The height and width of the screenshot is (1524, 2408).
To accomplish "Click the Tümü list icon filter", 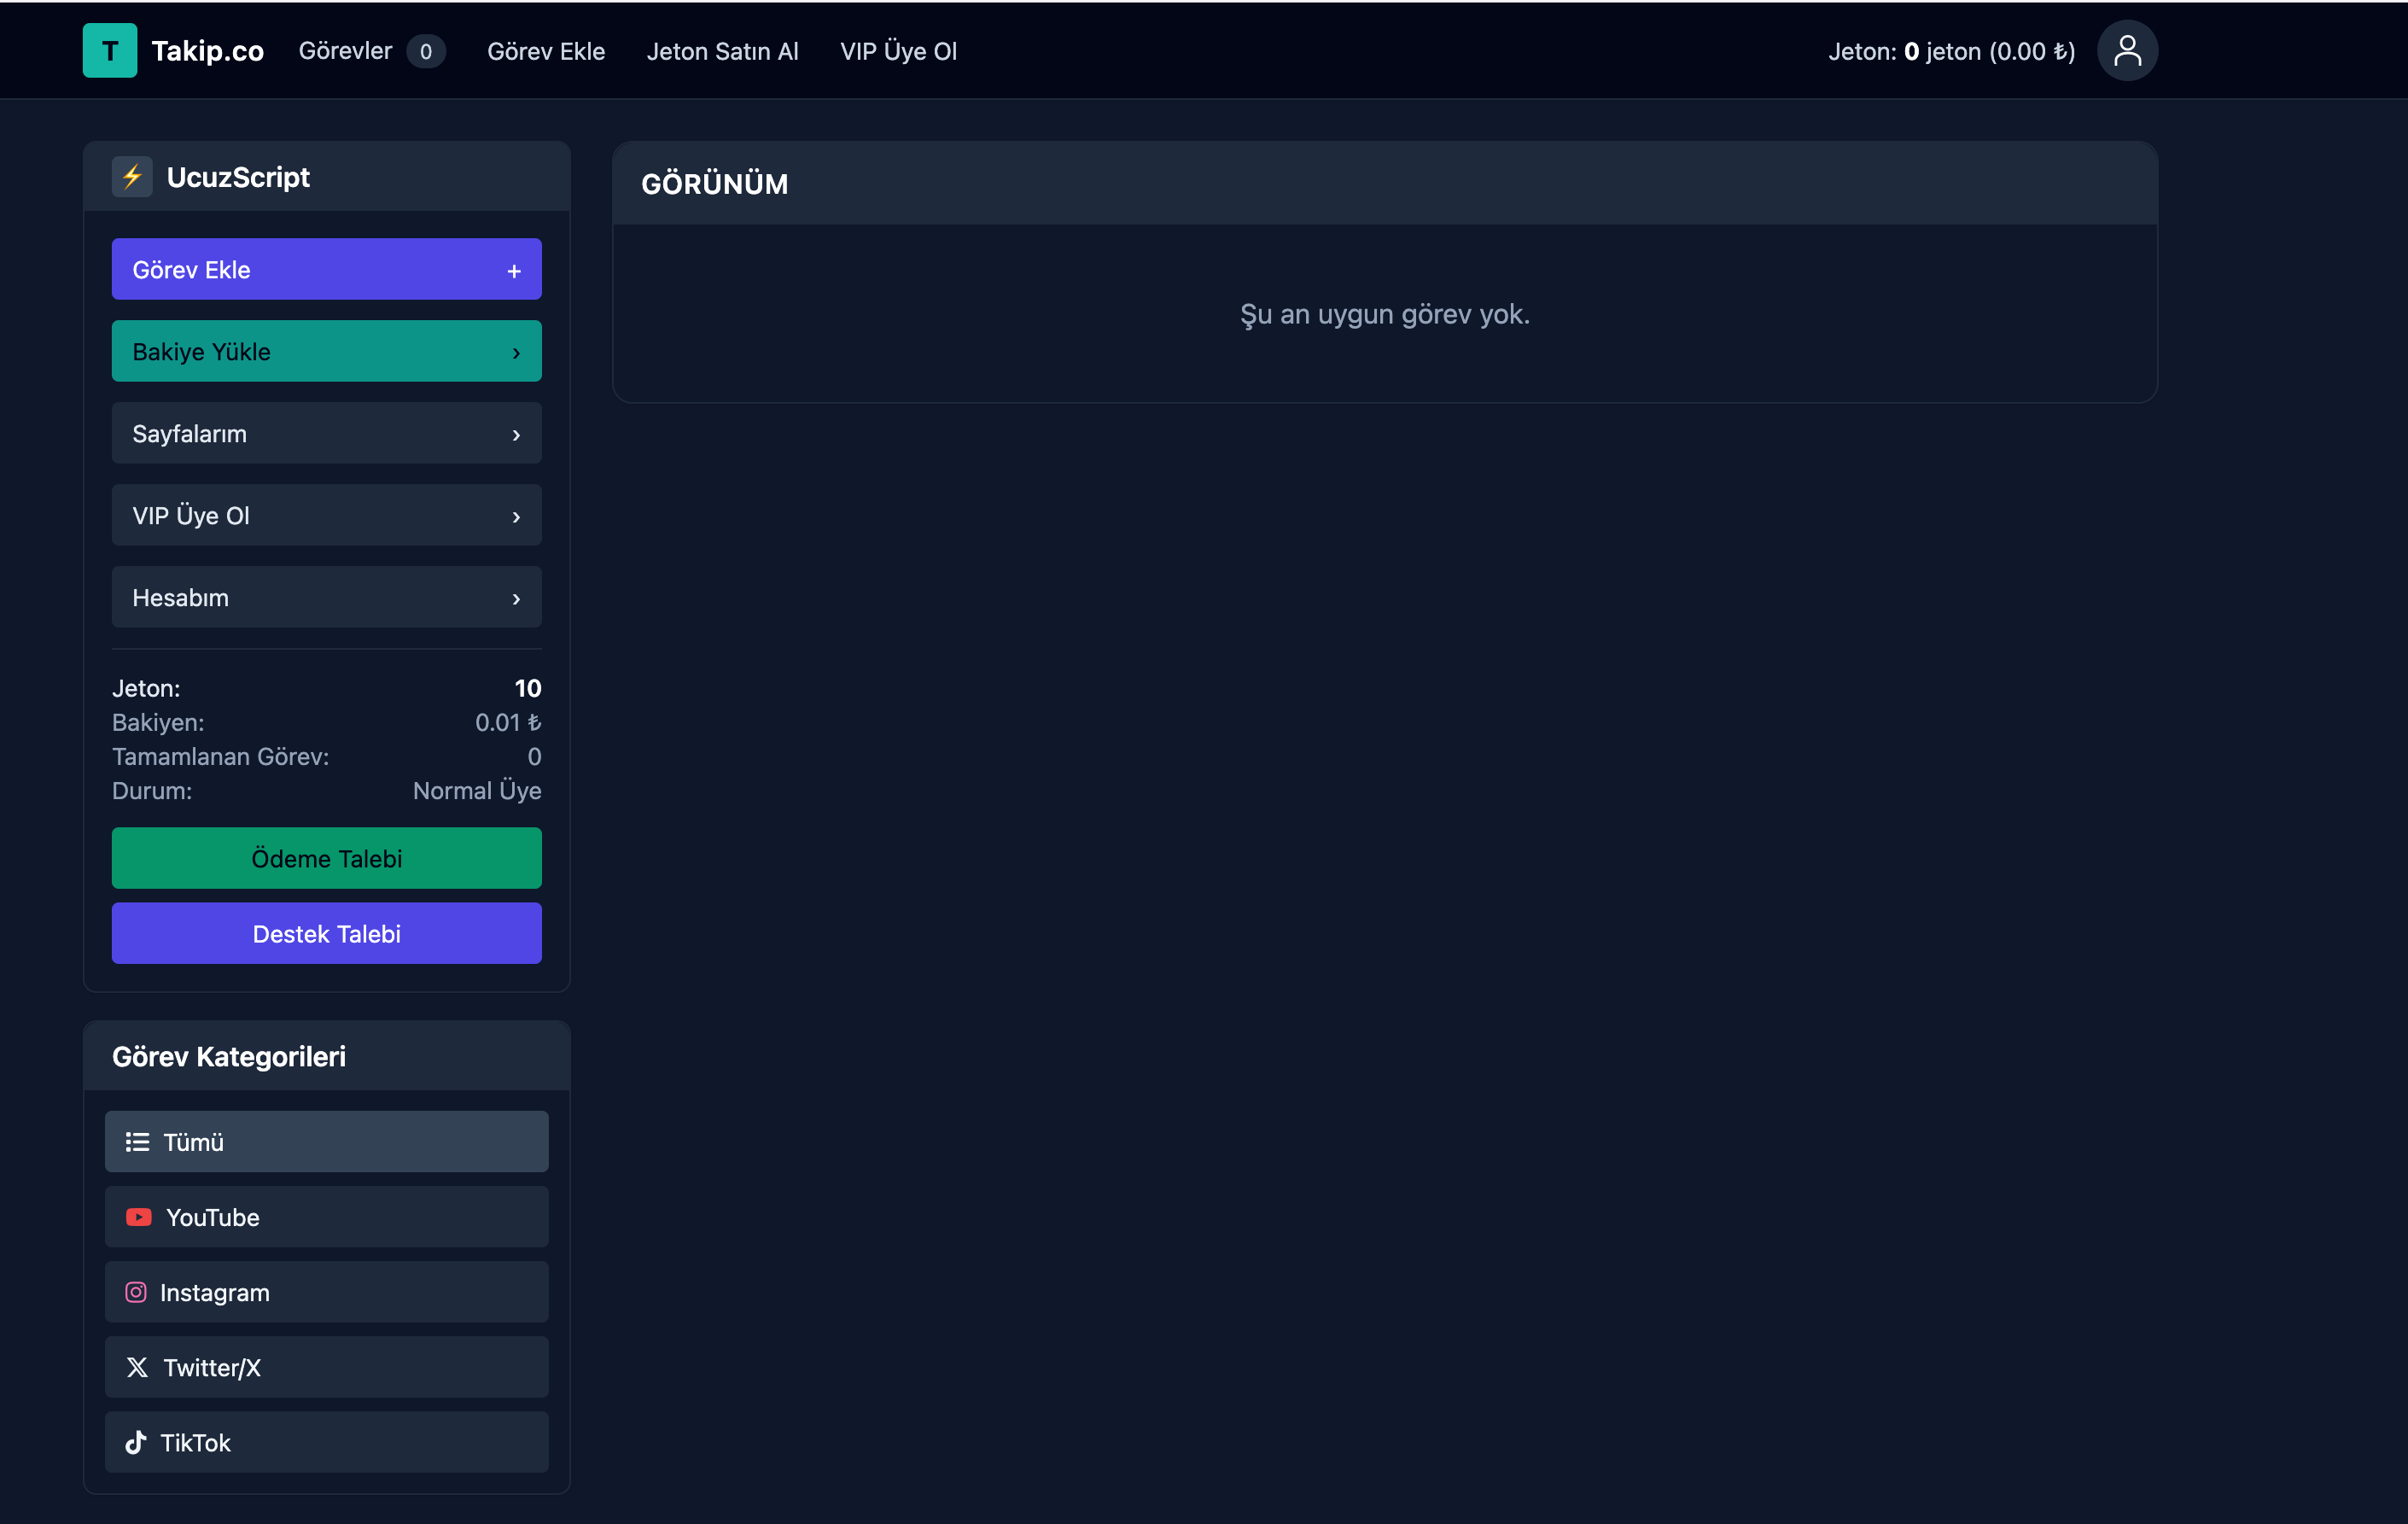I will 137,1142.
